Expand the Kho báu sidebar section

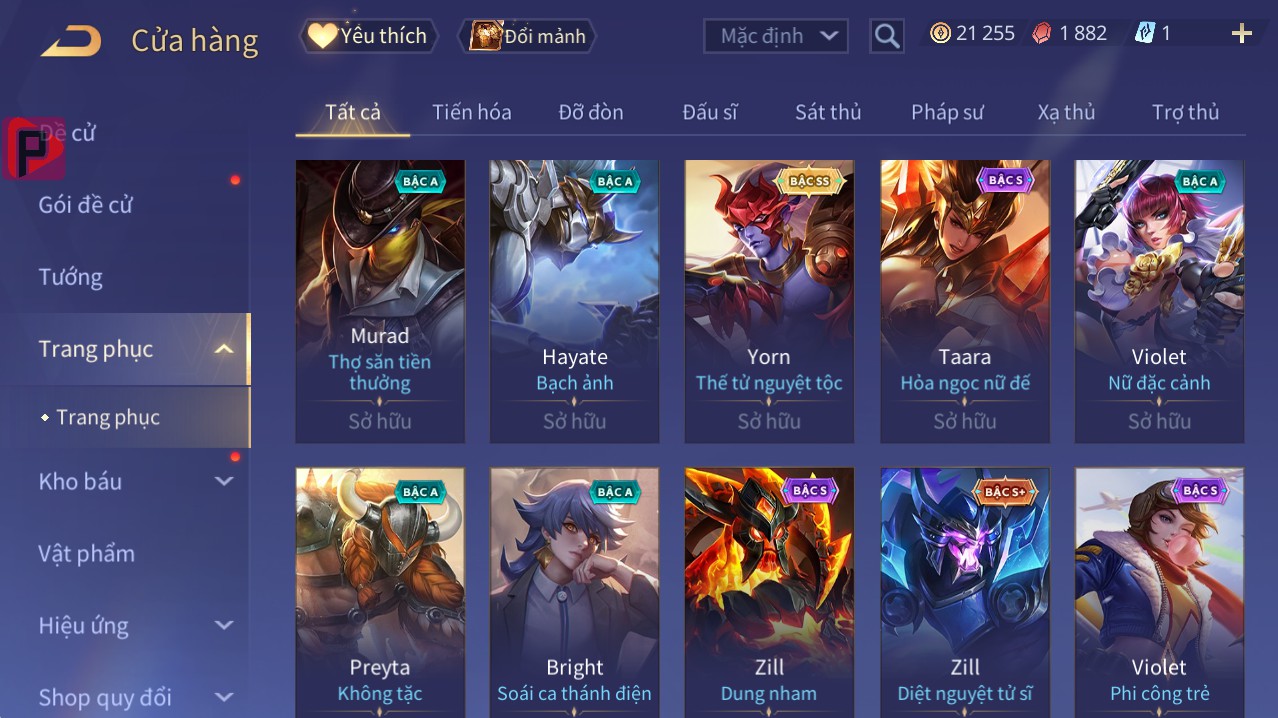[x=224, y=481]
